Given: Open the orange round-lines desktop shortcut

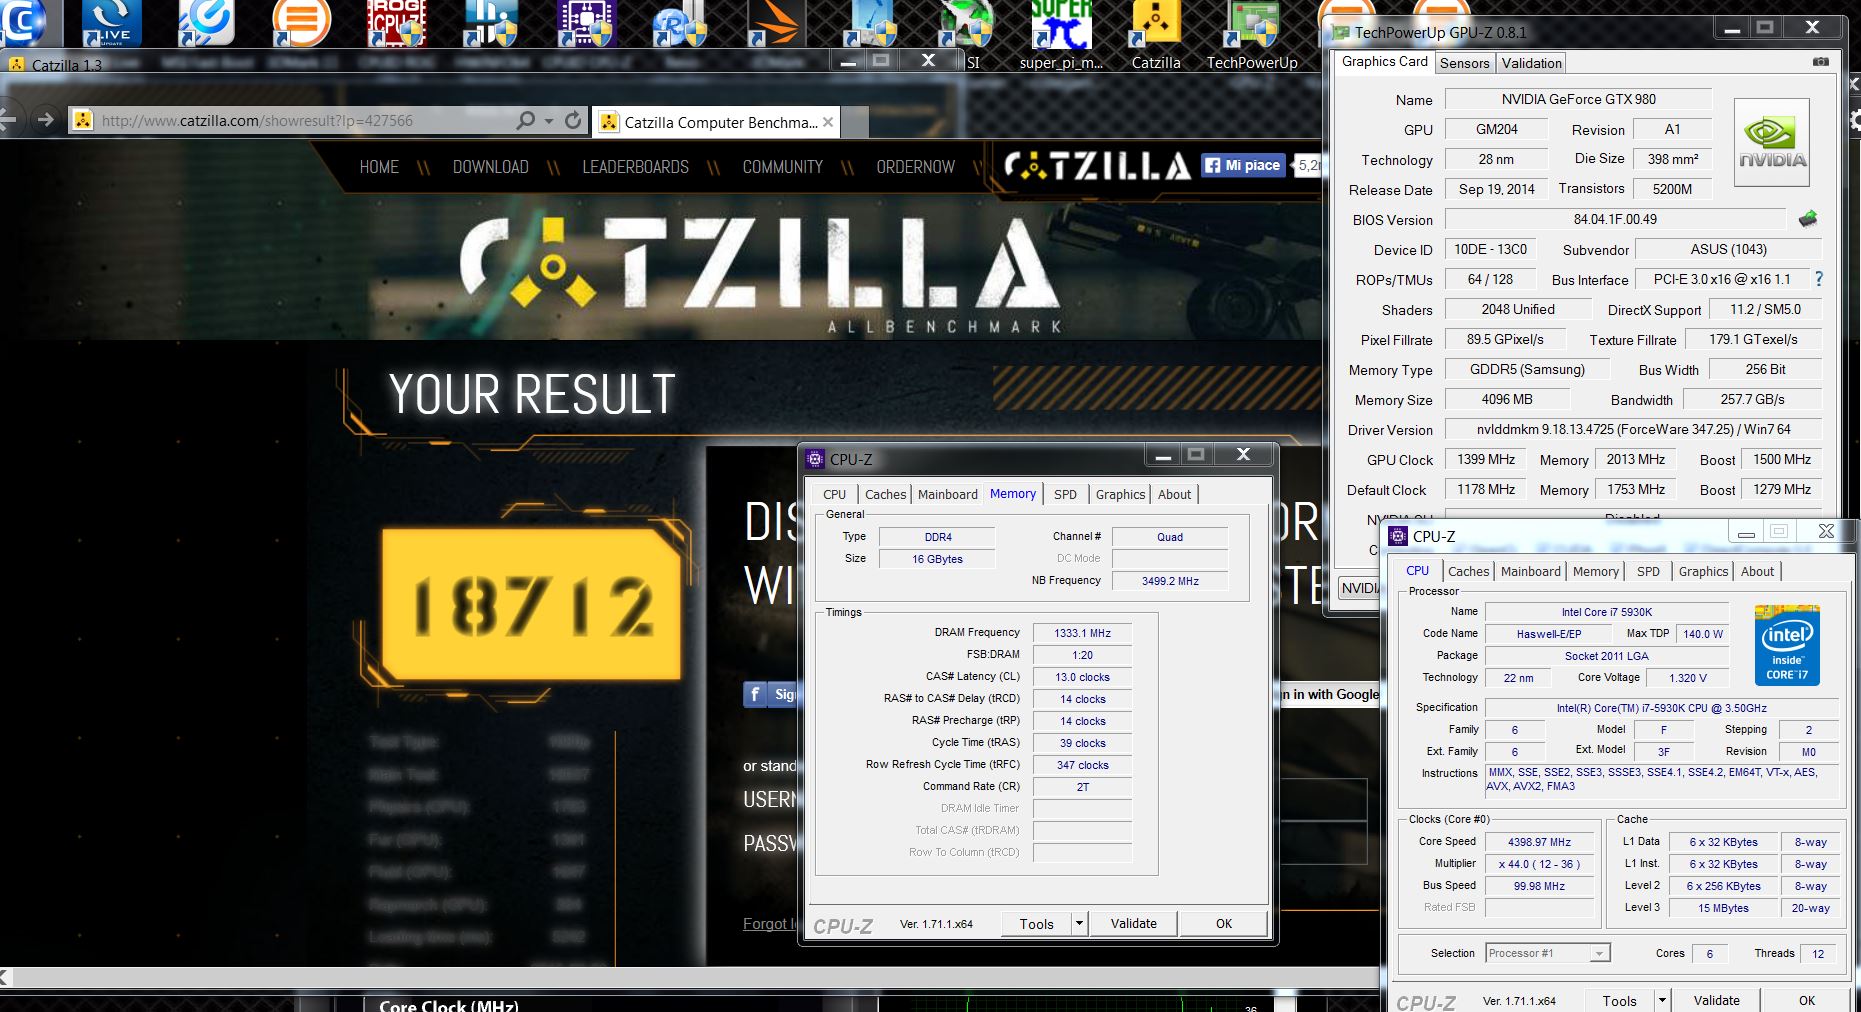Looking at the screenshot, I should [301, 23].
